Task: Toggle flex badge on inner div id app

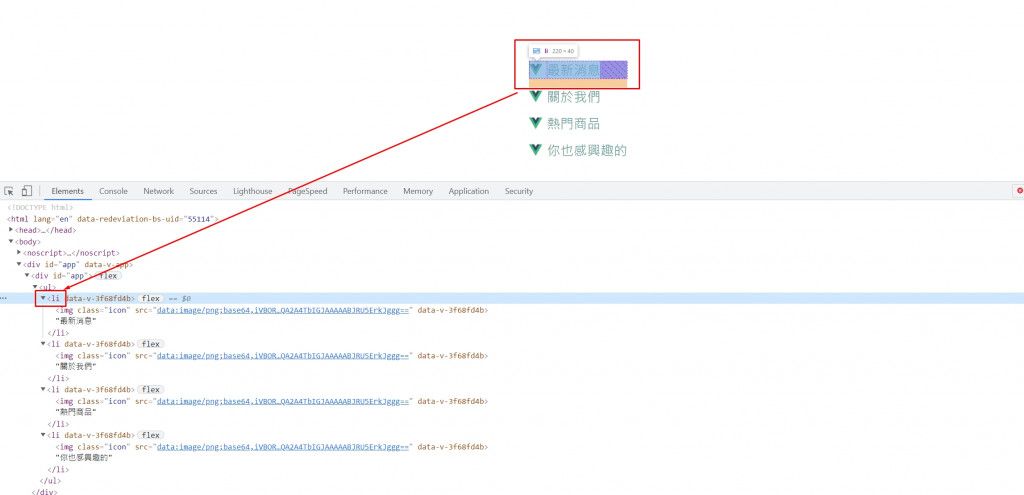Action: tap(108, 276)
